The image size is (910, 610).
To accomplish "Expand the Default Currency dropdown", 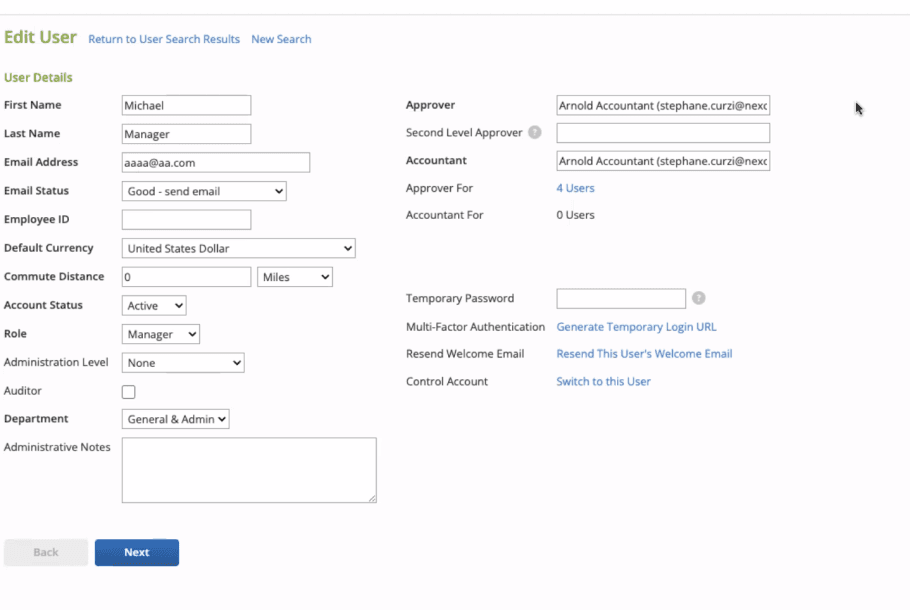I will pyautogui.click(x=238, y=248).
